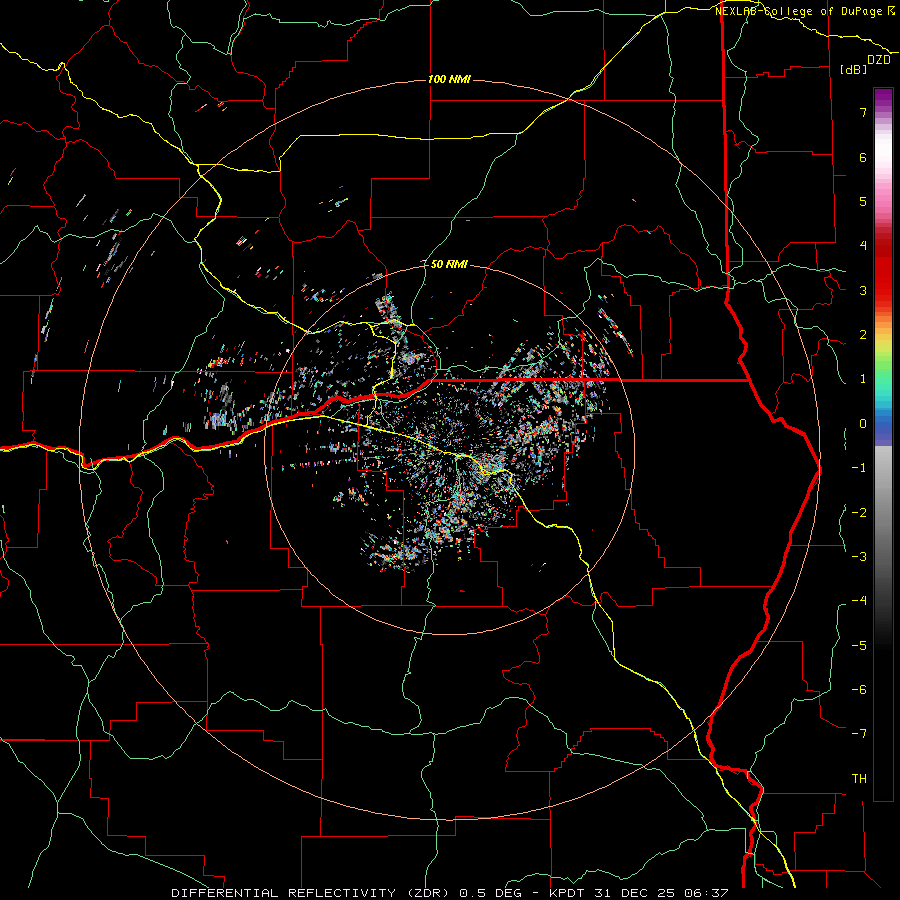The image size is (900, 900).
Task: Click the legend value 2
Action: pos(863,335)
